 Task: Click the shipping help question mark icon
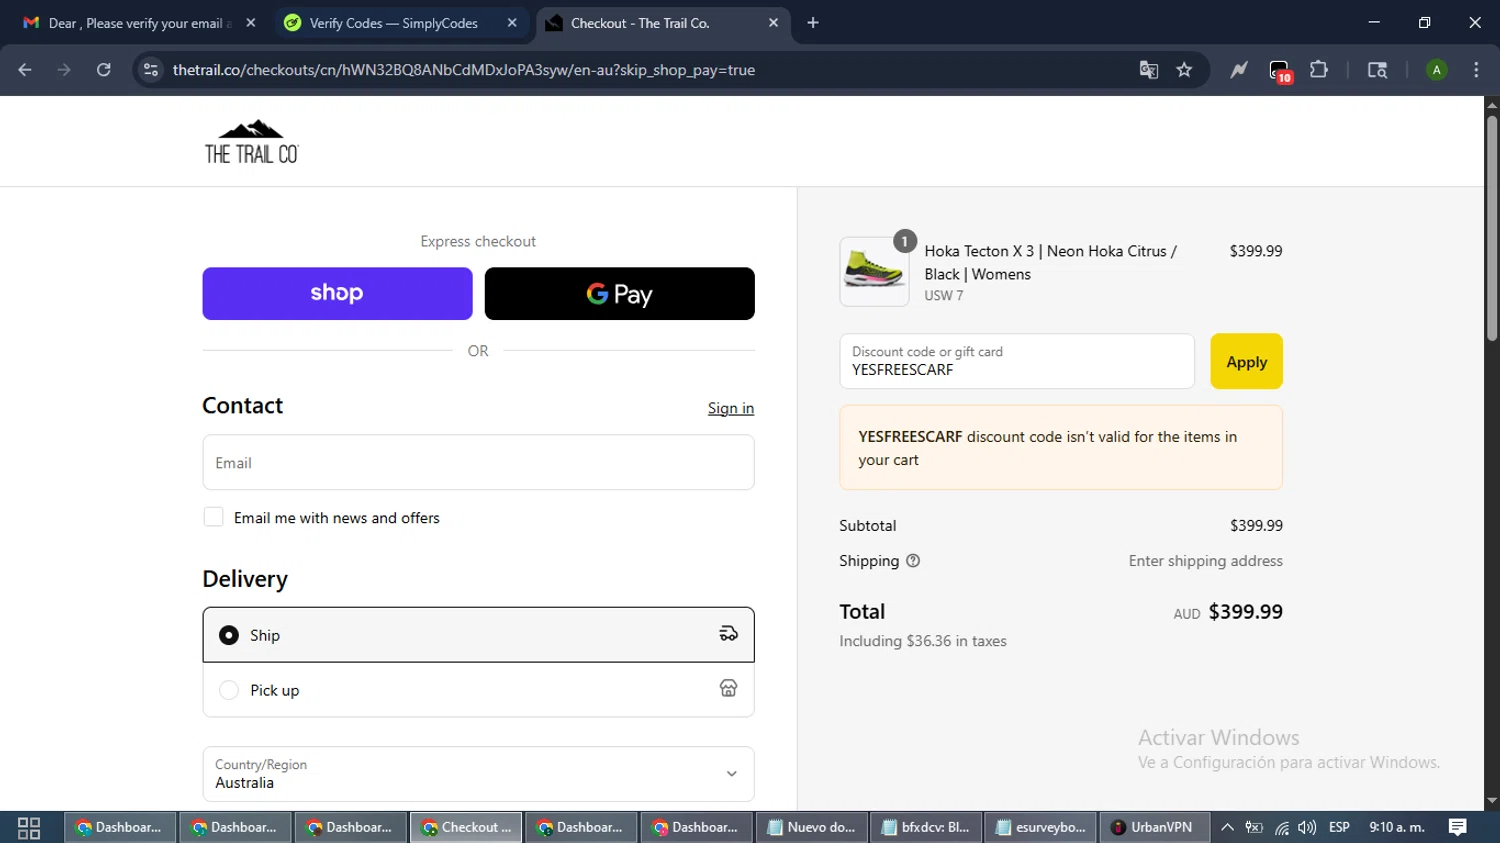click(913, 561)
